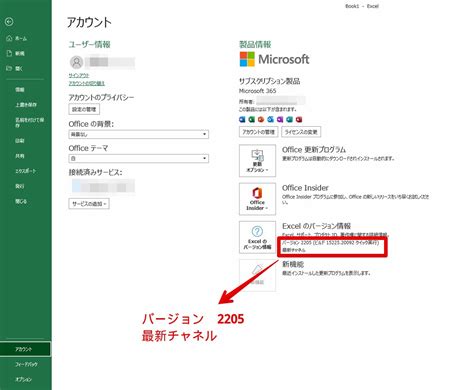This screenshot has width=474, height=390.
Task: Click the アカウント page title
Action: (x=89, y=22)
